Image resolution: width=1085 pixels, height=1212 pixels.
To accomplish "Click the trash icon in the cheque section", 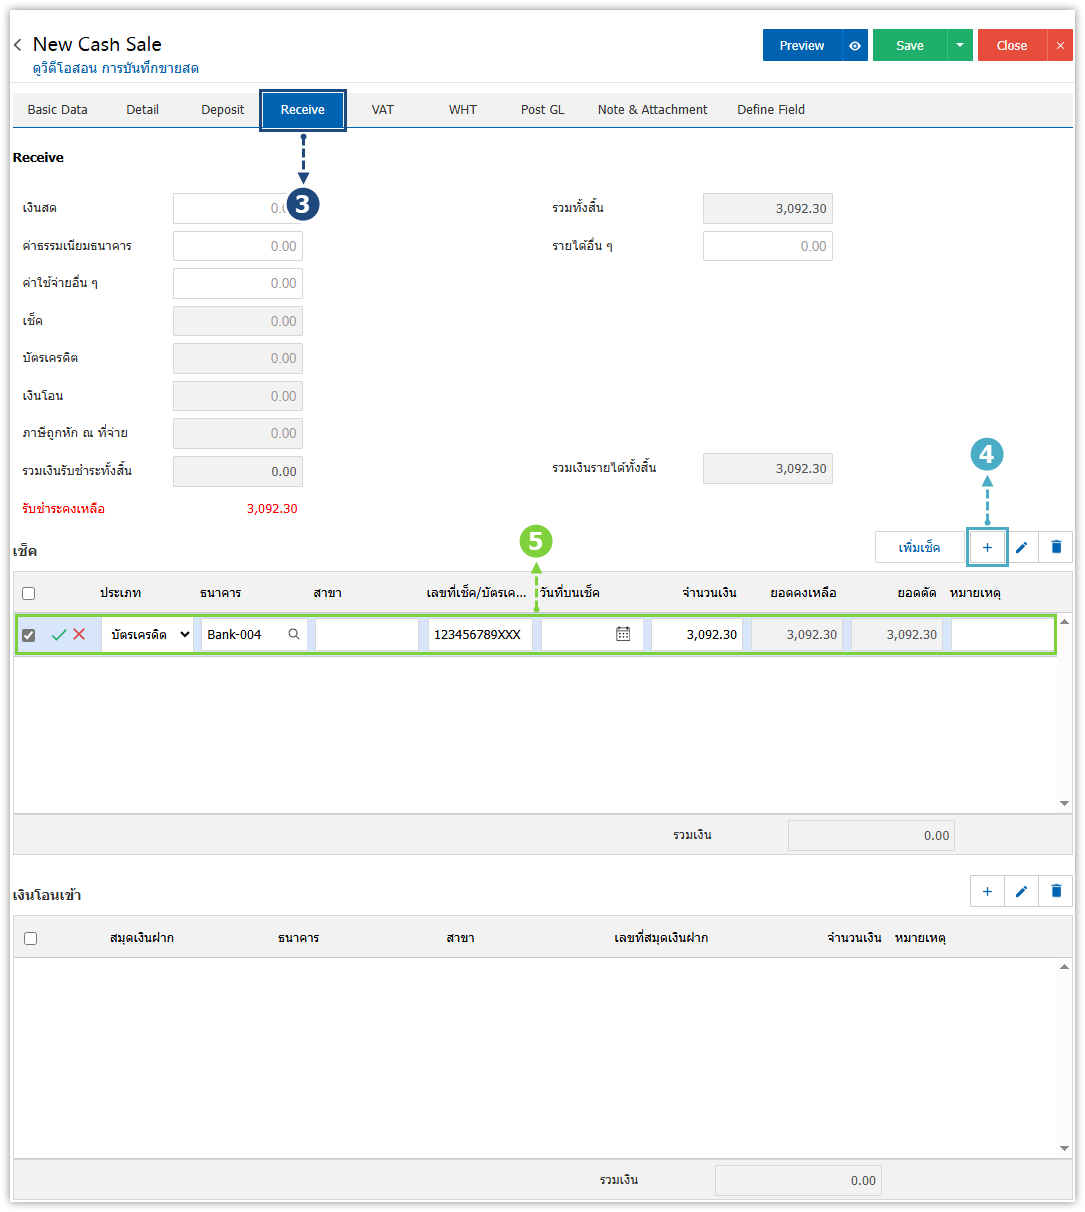I will pos(1056,547).
